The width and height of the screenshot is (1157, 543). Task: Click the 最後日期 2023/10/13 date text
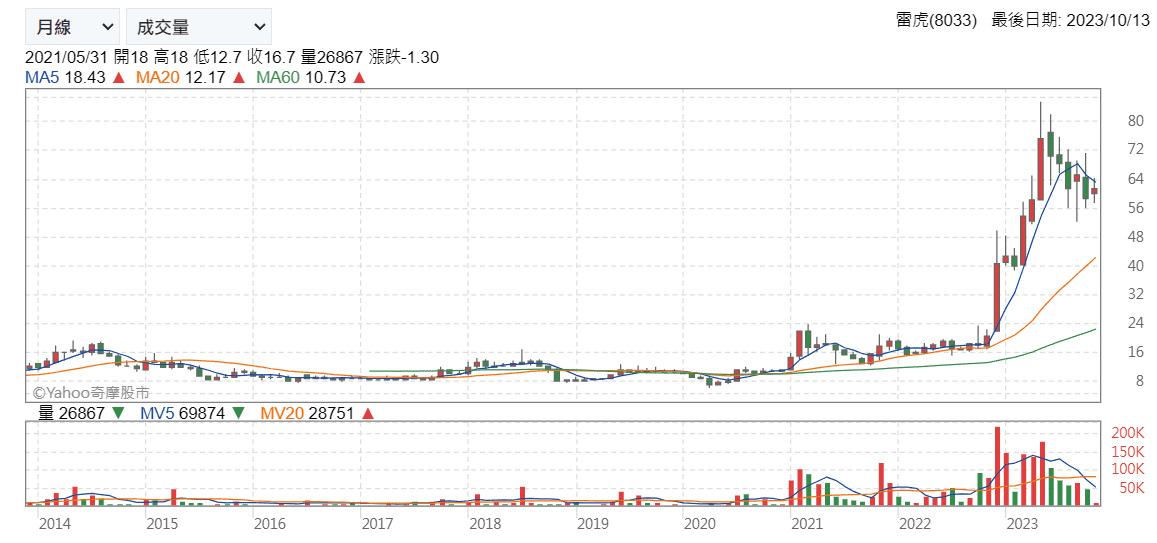coord(1070,21)
